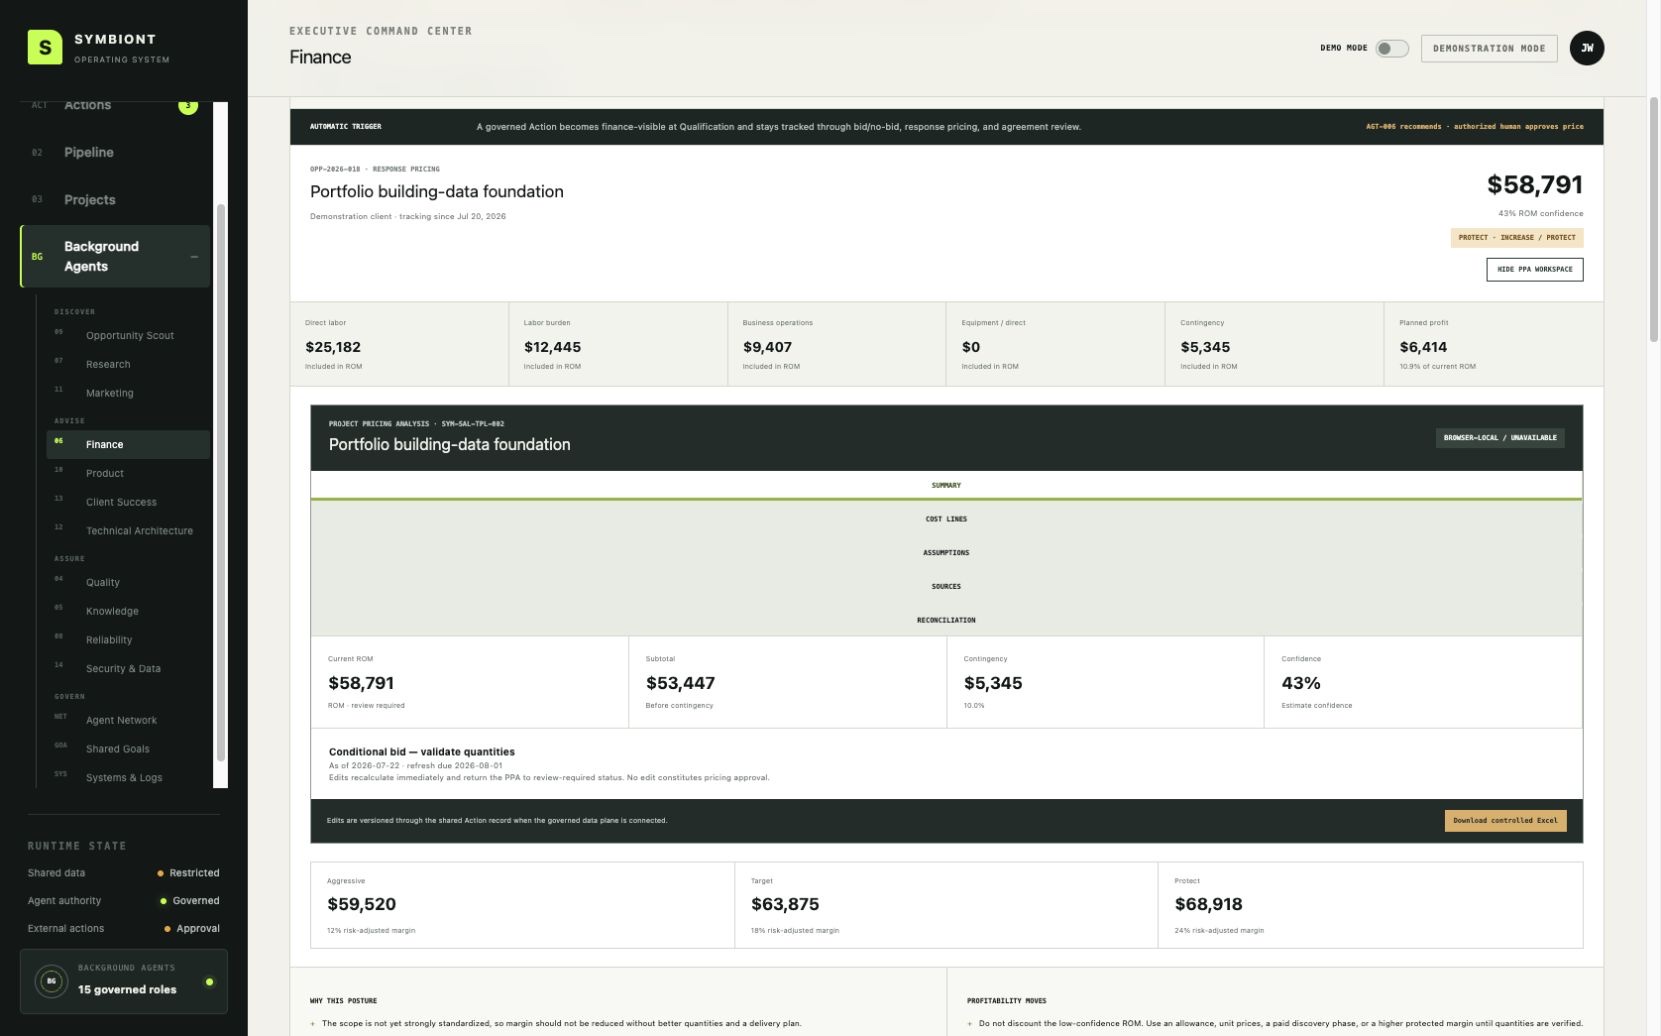
Task: Click the Demonstration Mode button
Action: pyautogui.click(x=1489, y=48)
